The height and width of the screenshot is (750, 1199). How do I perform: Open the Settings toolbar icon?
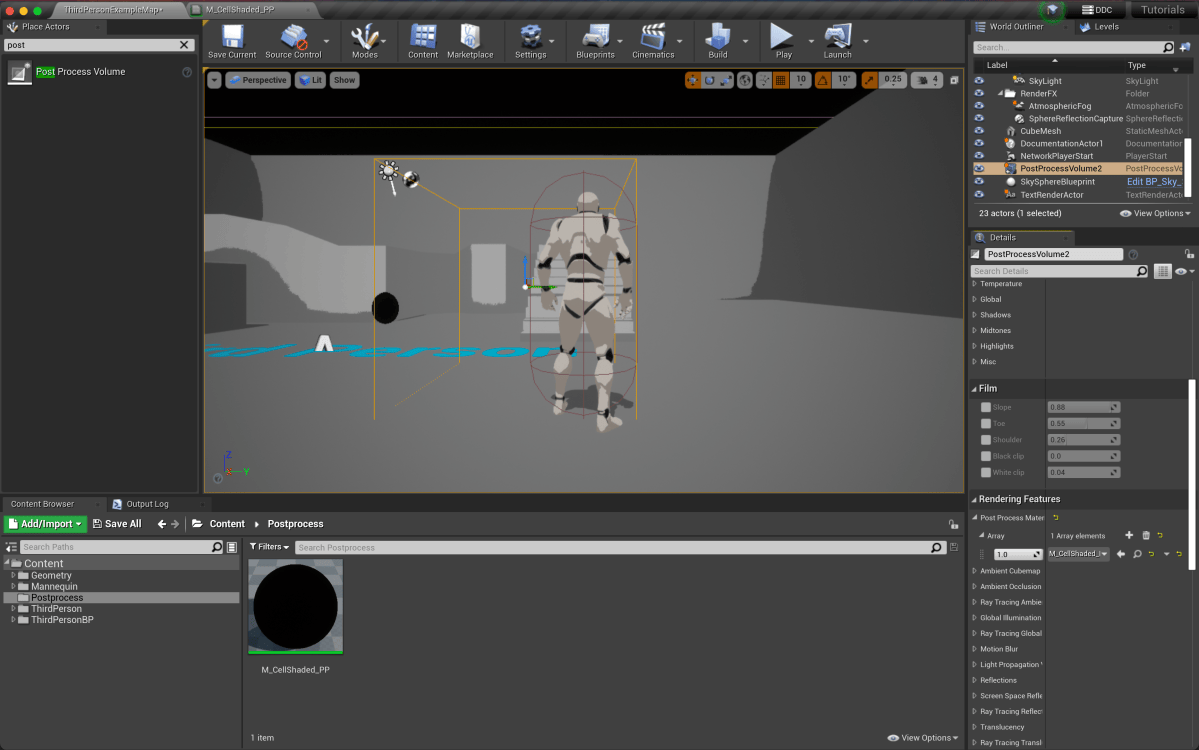530,41
